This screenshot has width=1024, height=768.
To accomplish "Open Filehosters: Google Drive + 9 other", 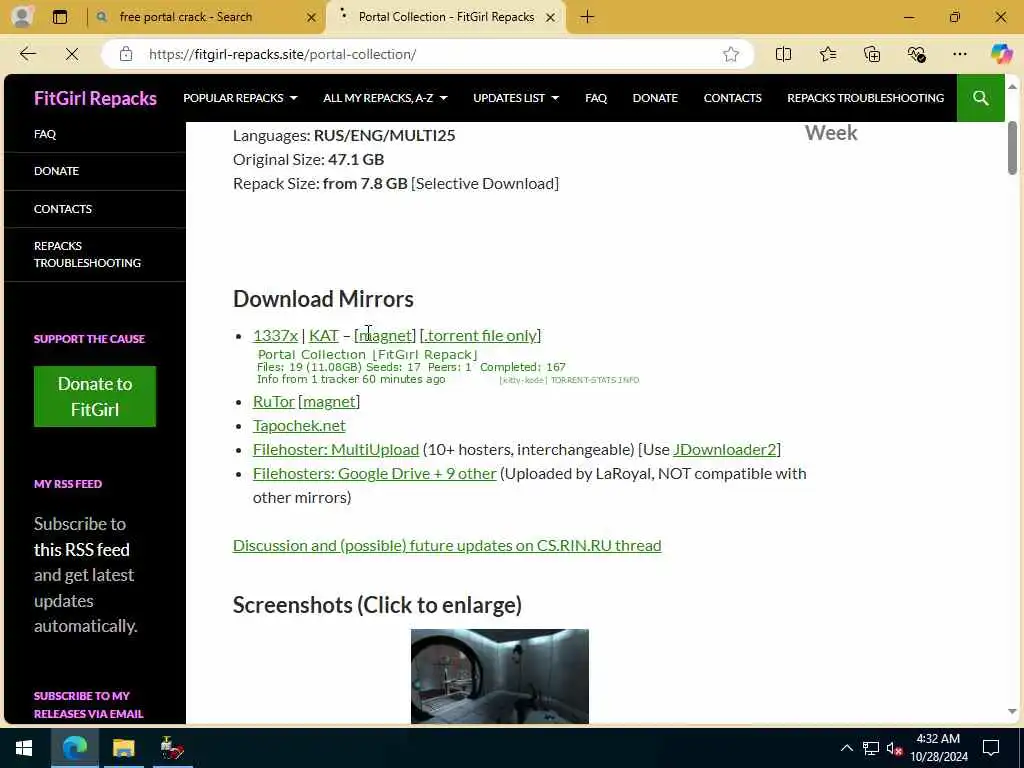I will [374, 473].
